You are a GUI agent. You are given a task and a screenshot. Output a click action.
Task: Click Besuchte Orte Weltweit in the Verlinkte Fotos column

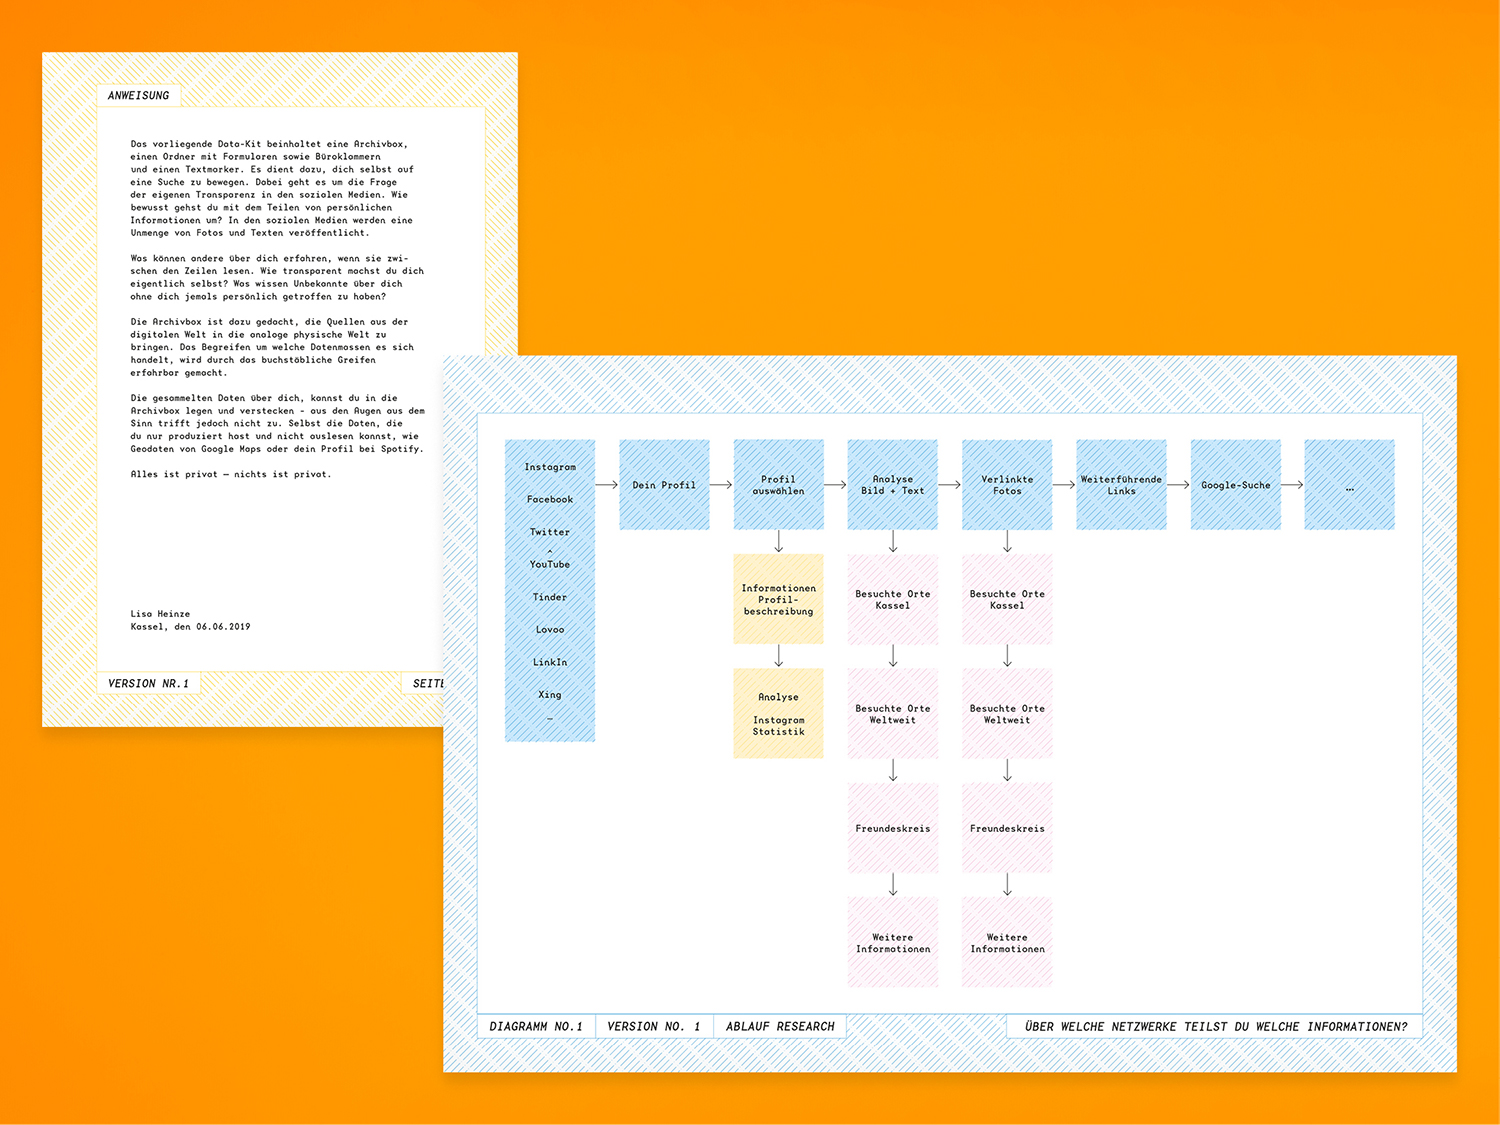(1007, 714)
